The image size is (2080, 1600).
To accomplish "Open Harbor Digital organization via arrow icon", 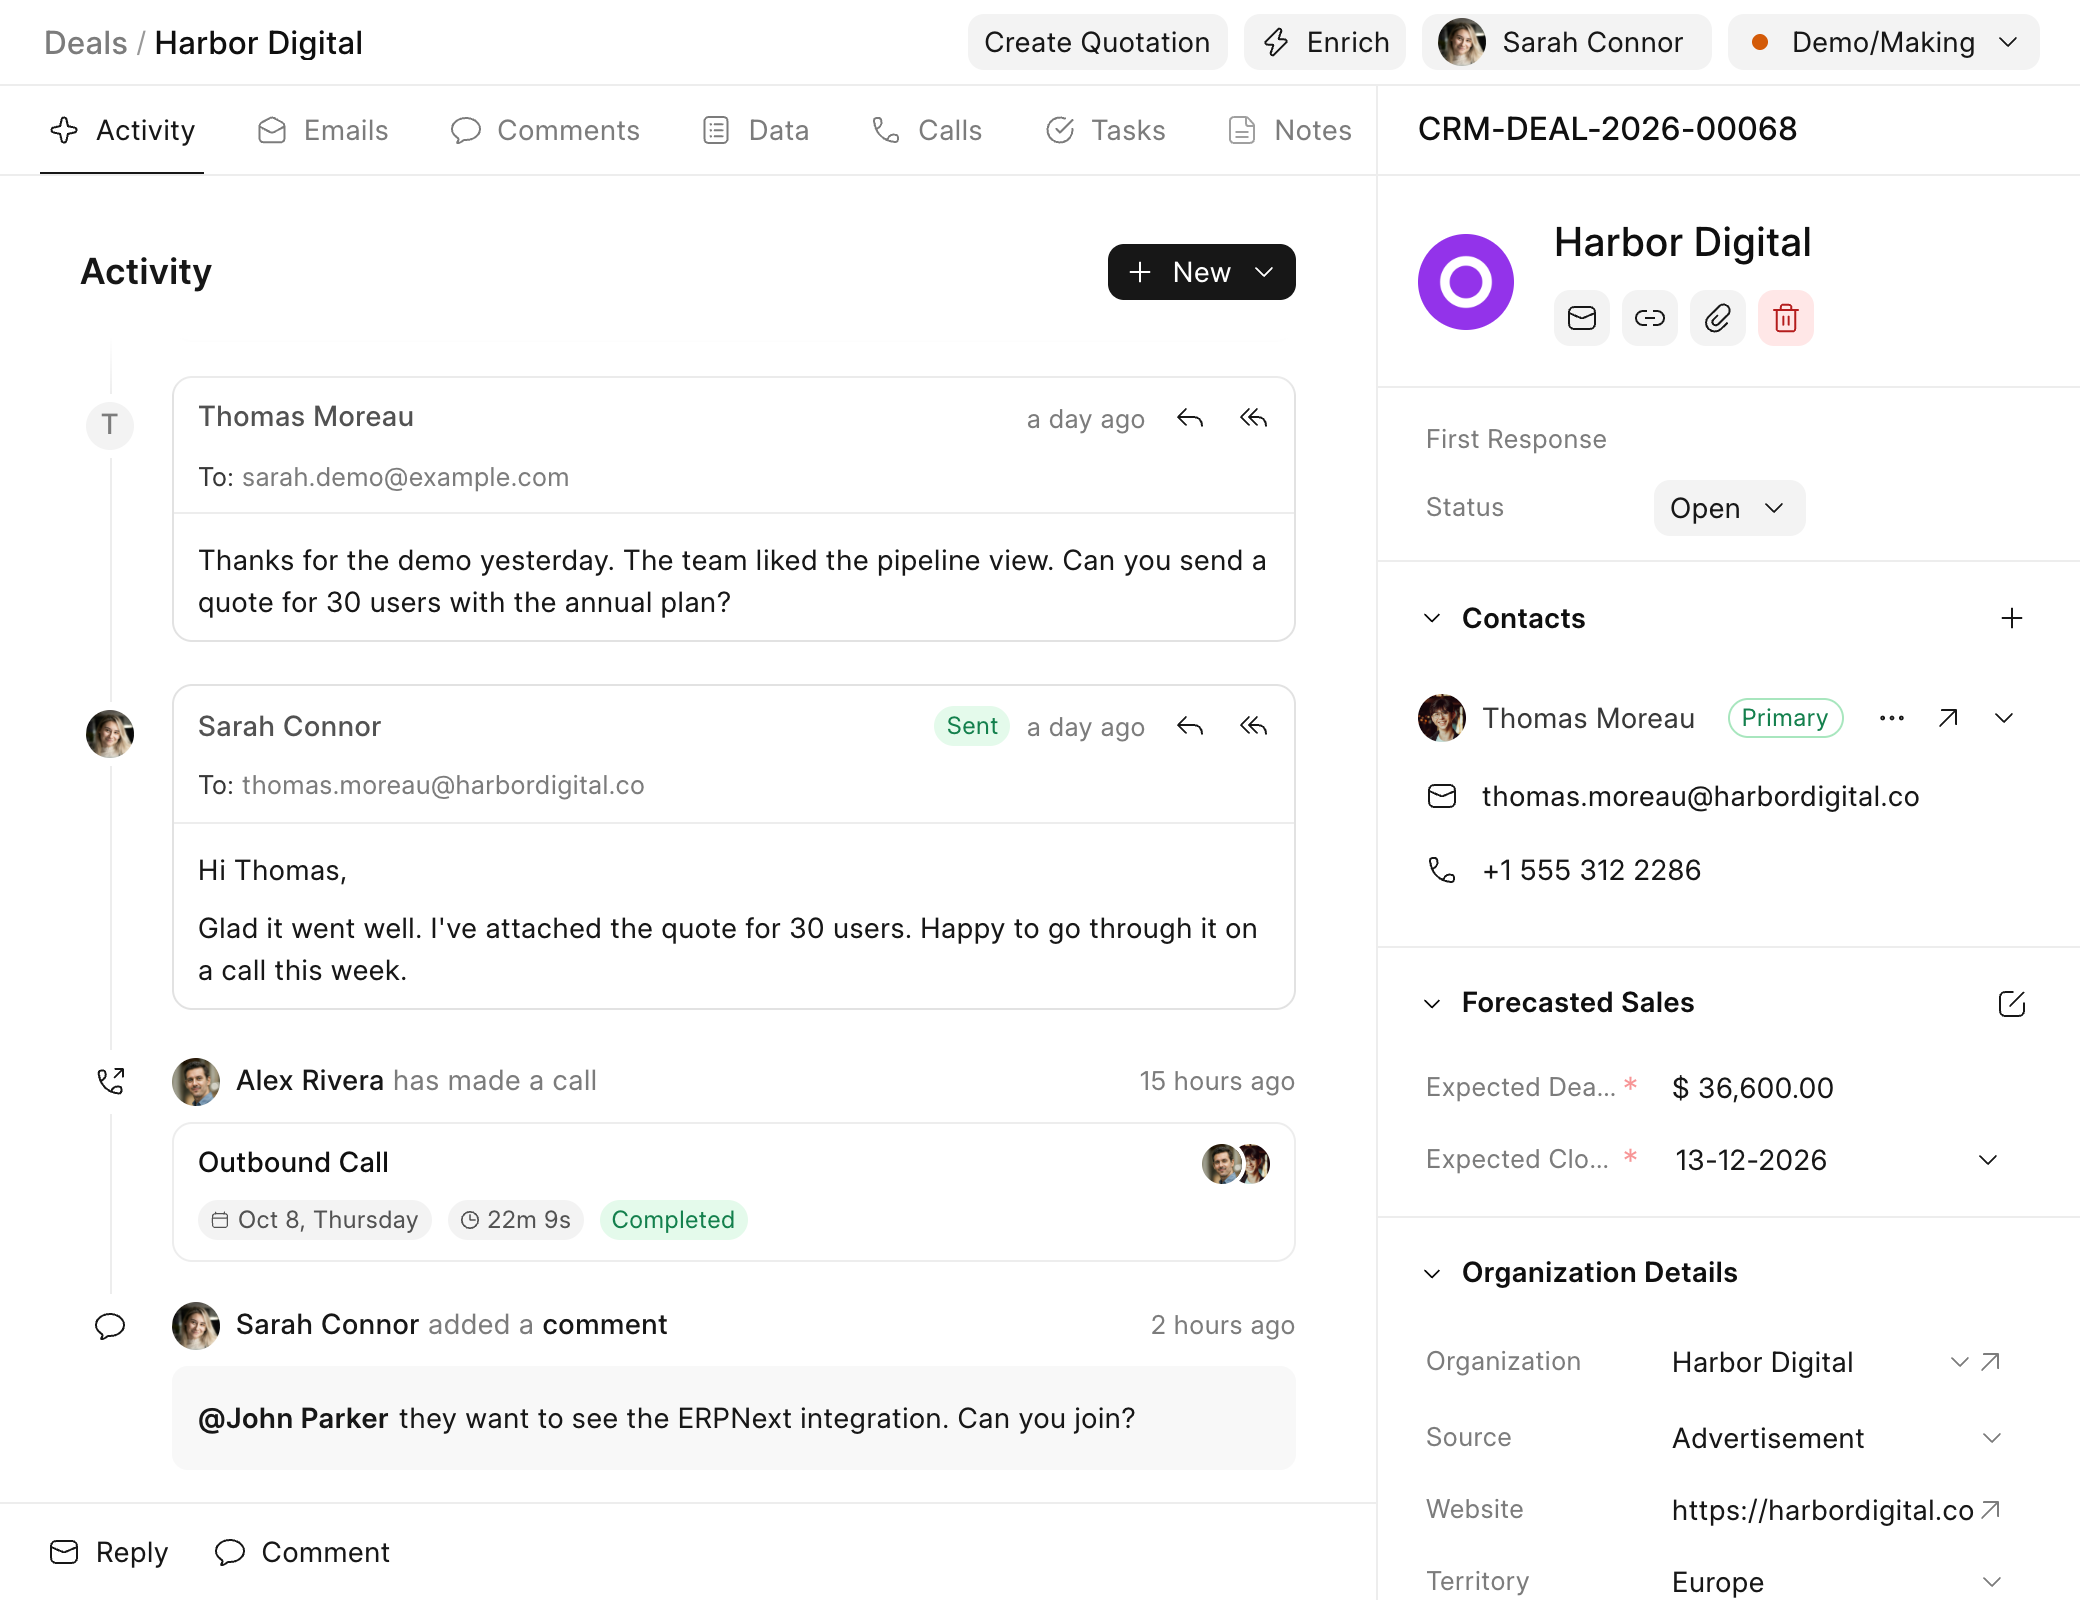I will click(1991, 1362).
